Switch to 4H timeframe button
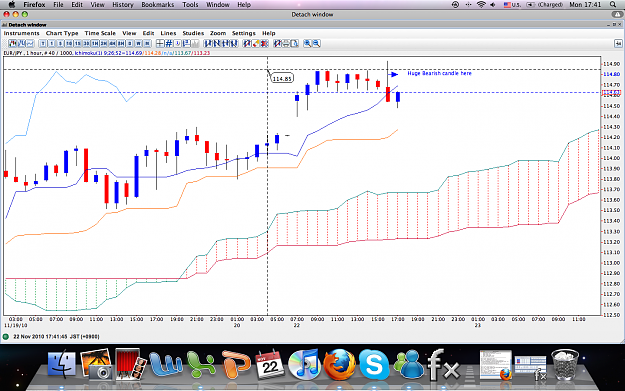 tap(112, 43)
